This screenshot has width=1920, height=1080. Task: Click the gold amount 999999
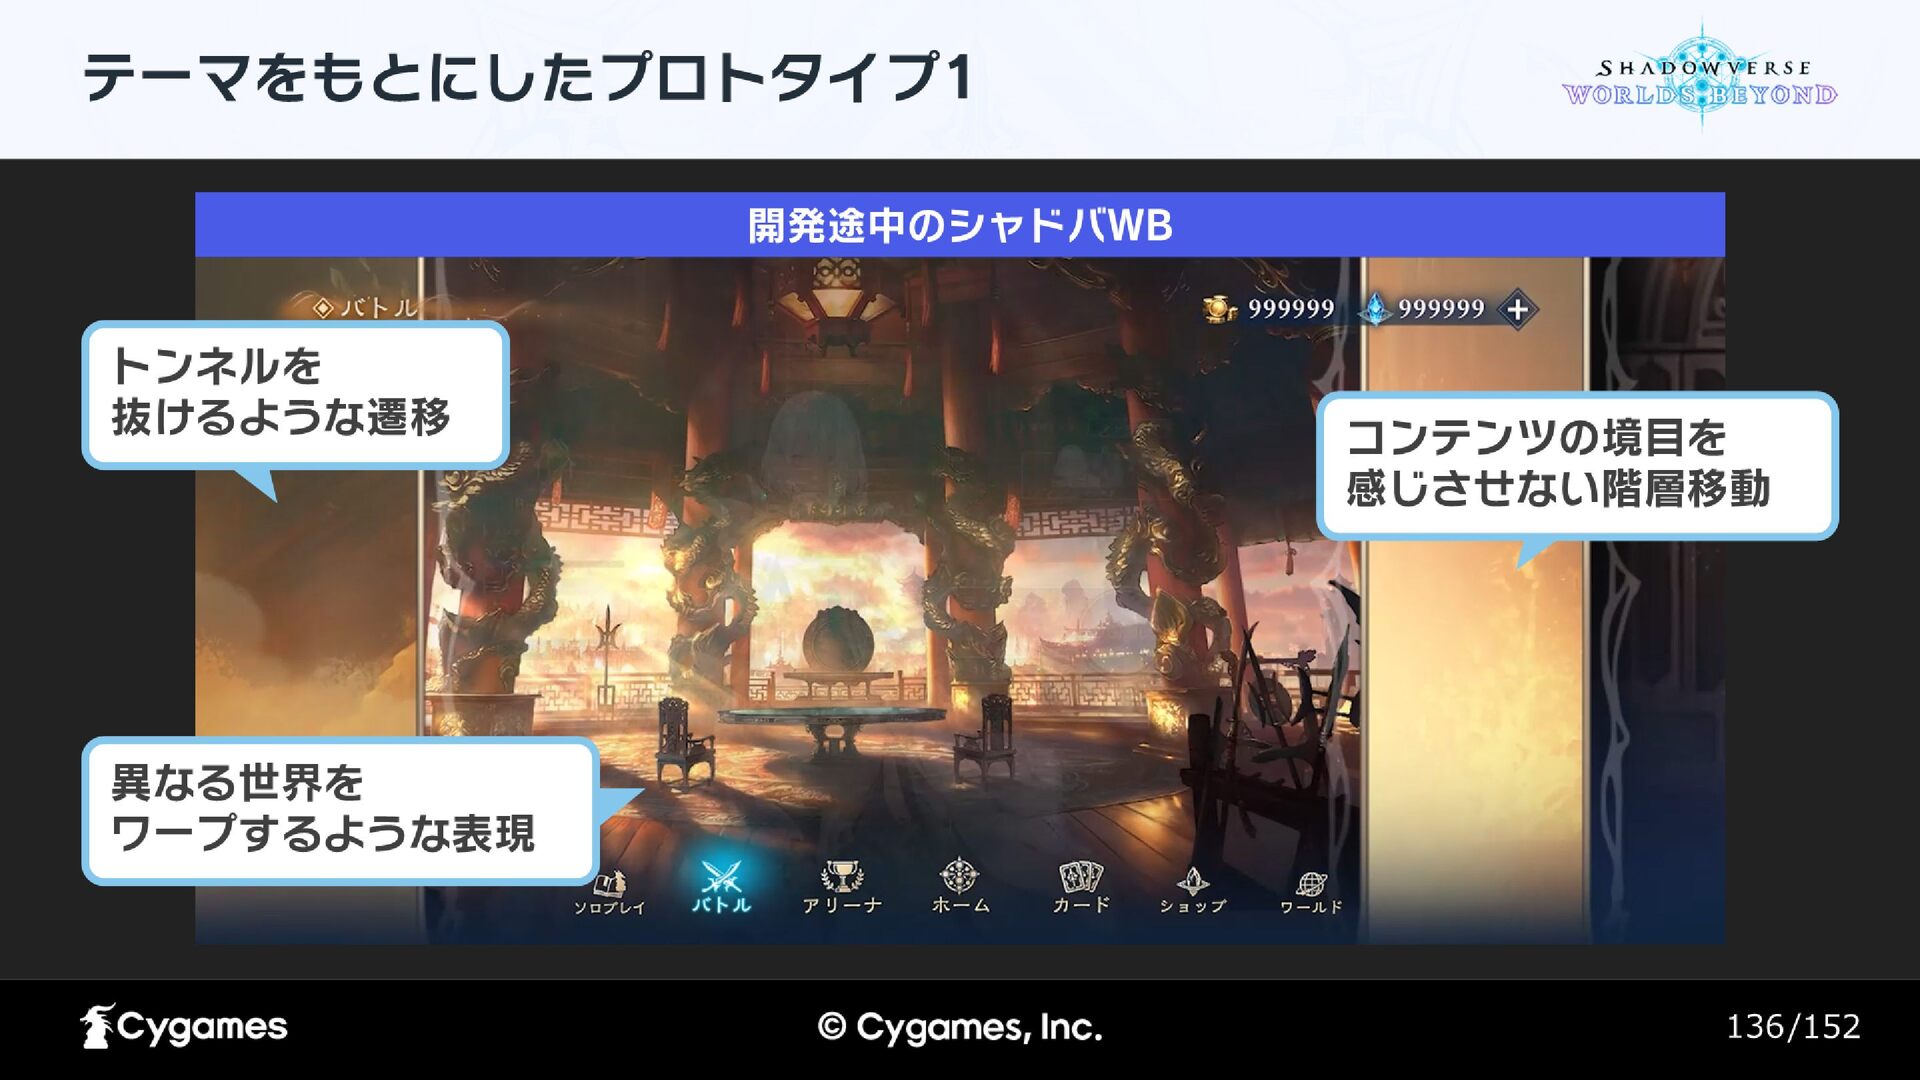click(x=1291, y=309)
